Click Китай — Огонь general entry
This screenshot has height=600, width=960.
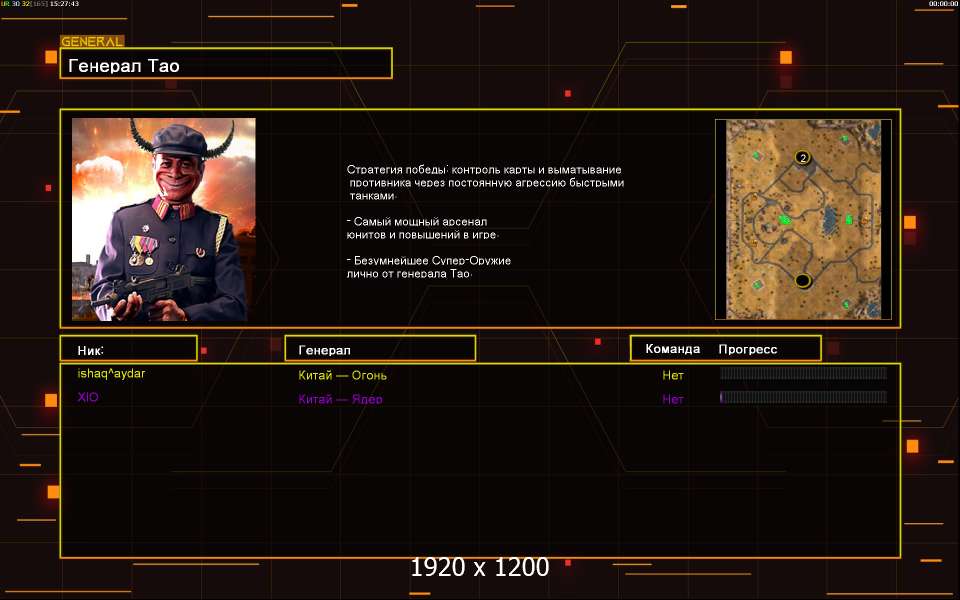point(342,376)
